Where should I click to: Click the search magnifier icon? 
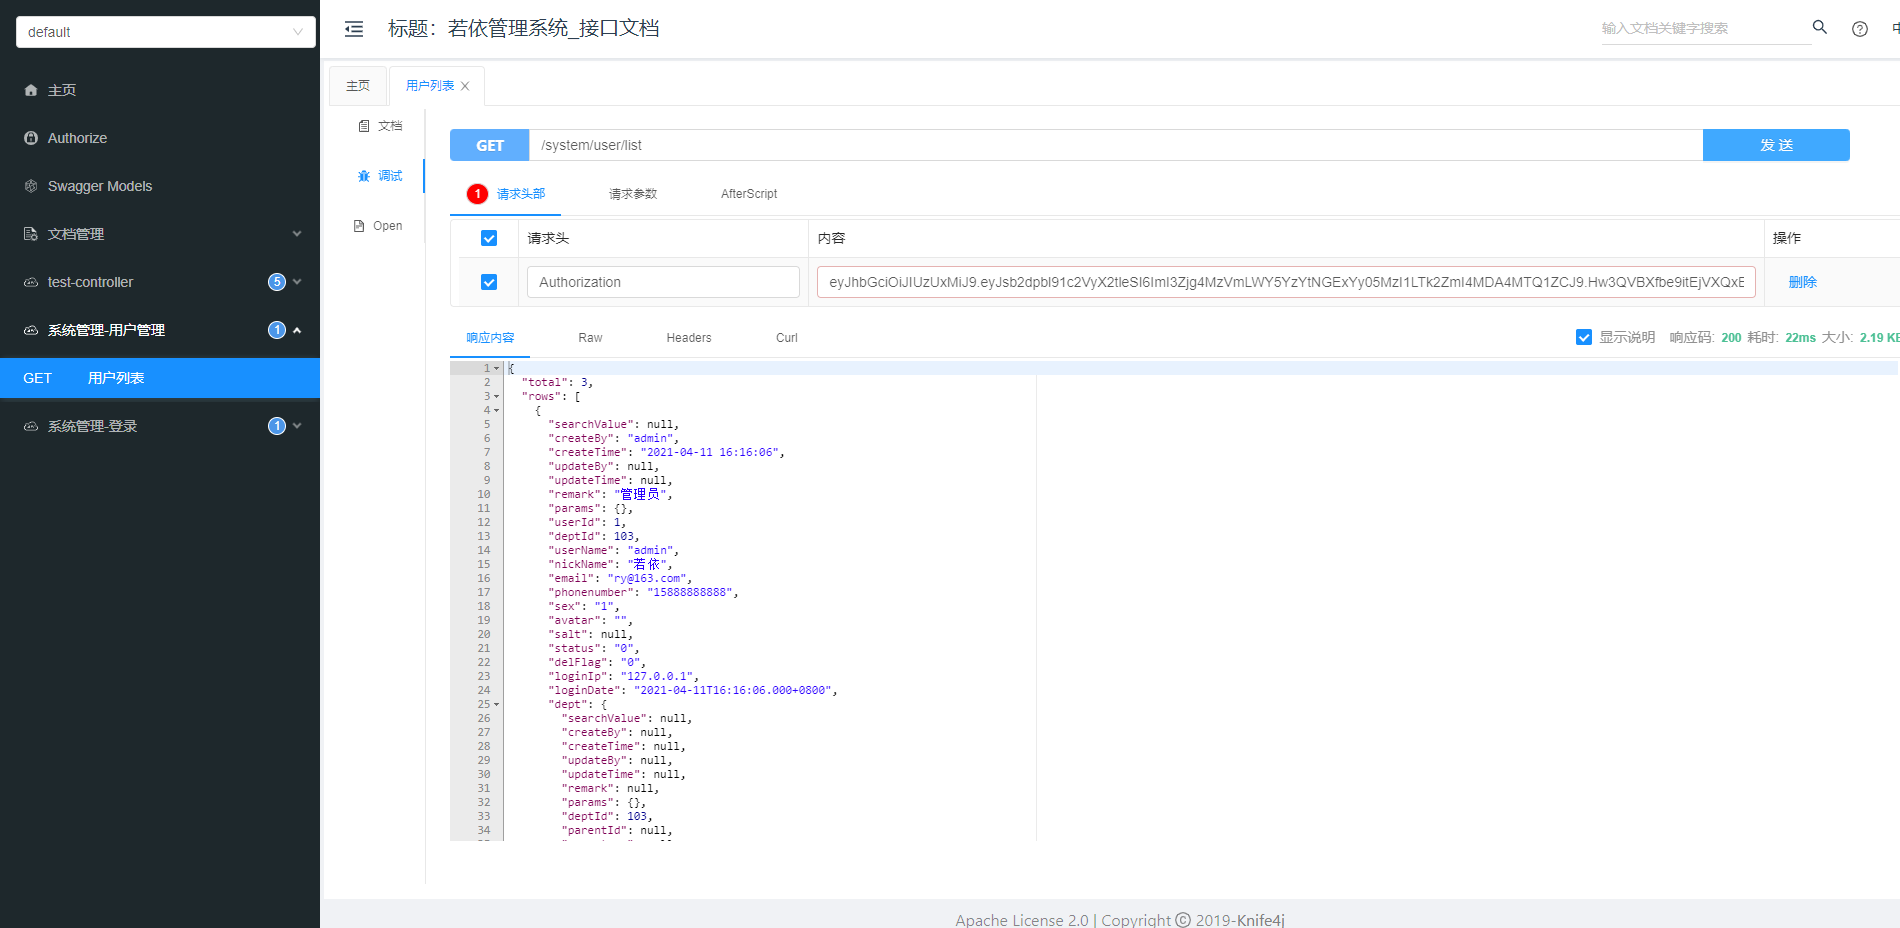point(1819,27)
